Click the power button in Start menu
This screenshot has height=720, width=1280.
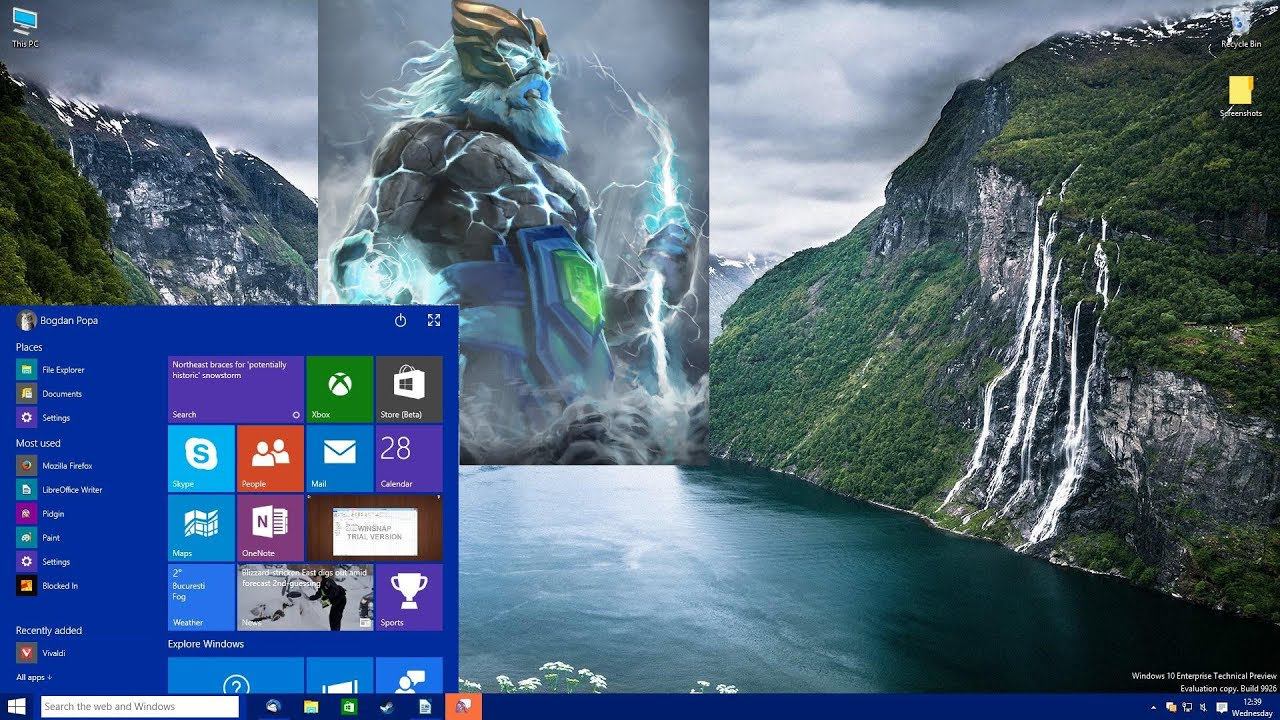[x=400, y=320]
